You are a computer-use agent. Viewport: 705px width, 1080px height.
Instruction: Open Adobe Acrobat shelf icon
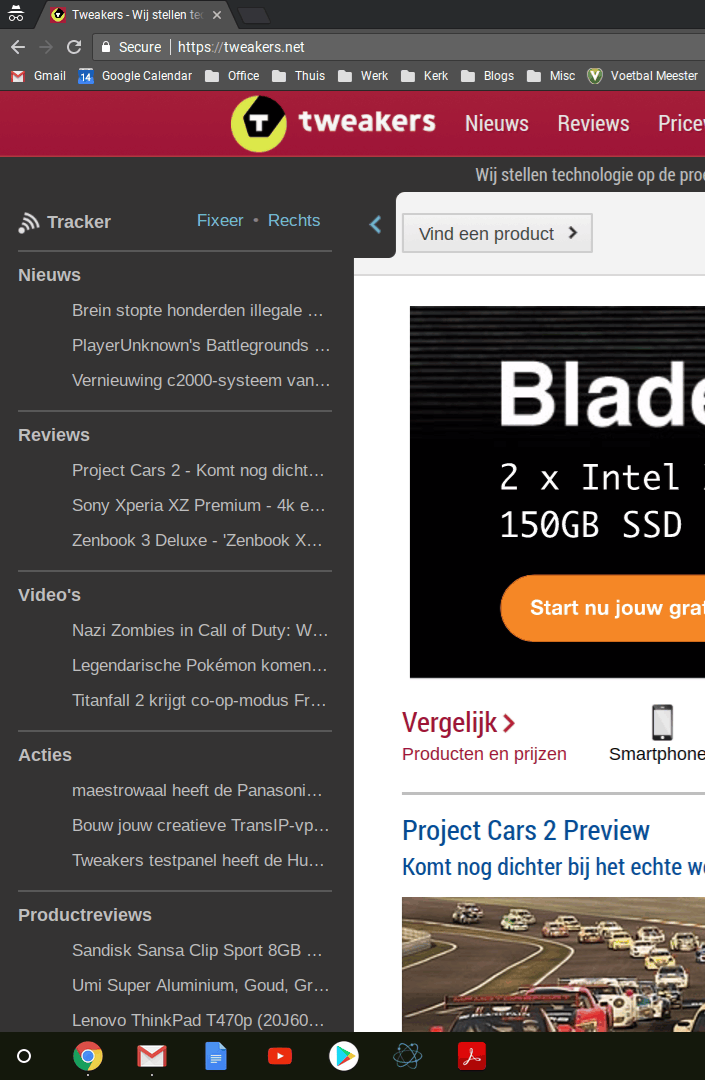[x=471, y=1056]
